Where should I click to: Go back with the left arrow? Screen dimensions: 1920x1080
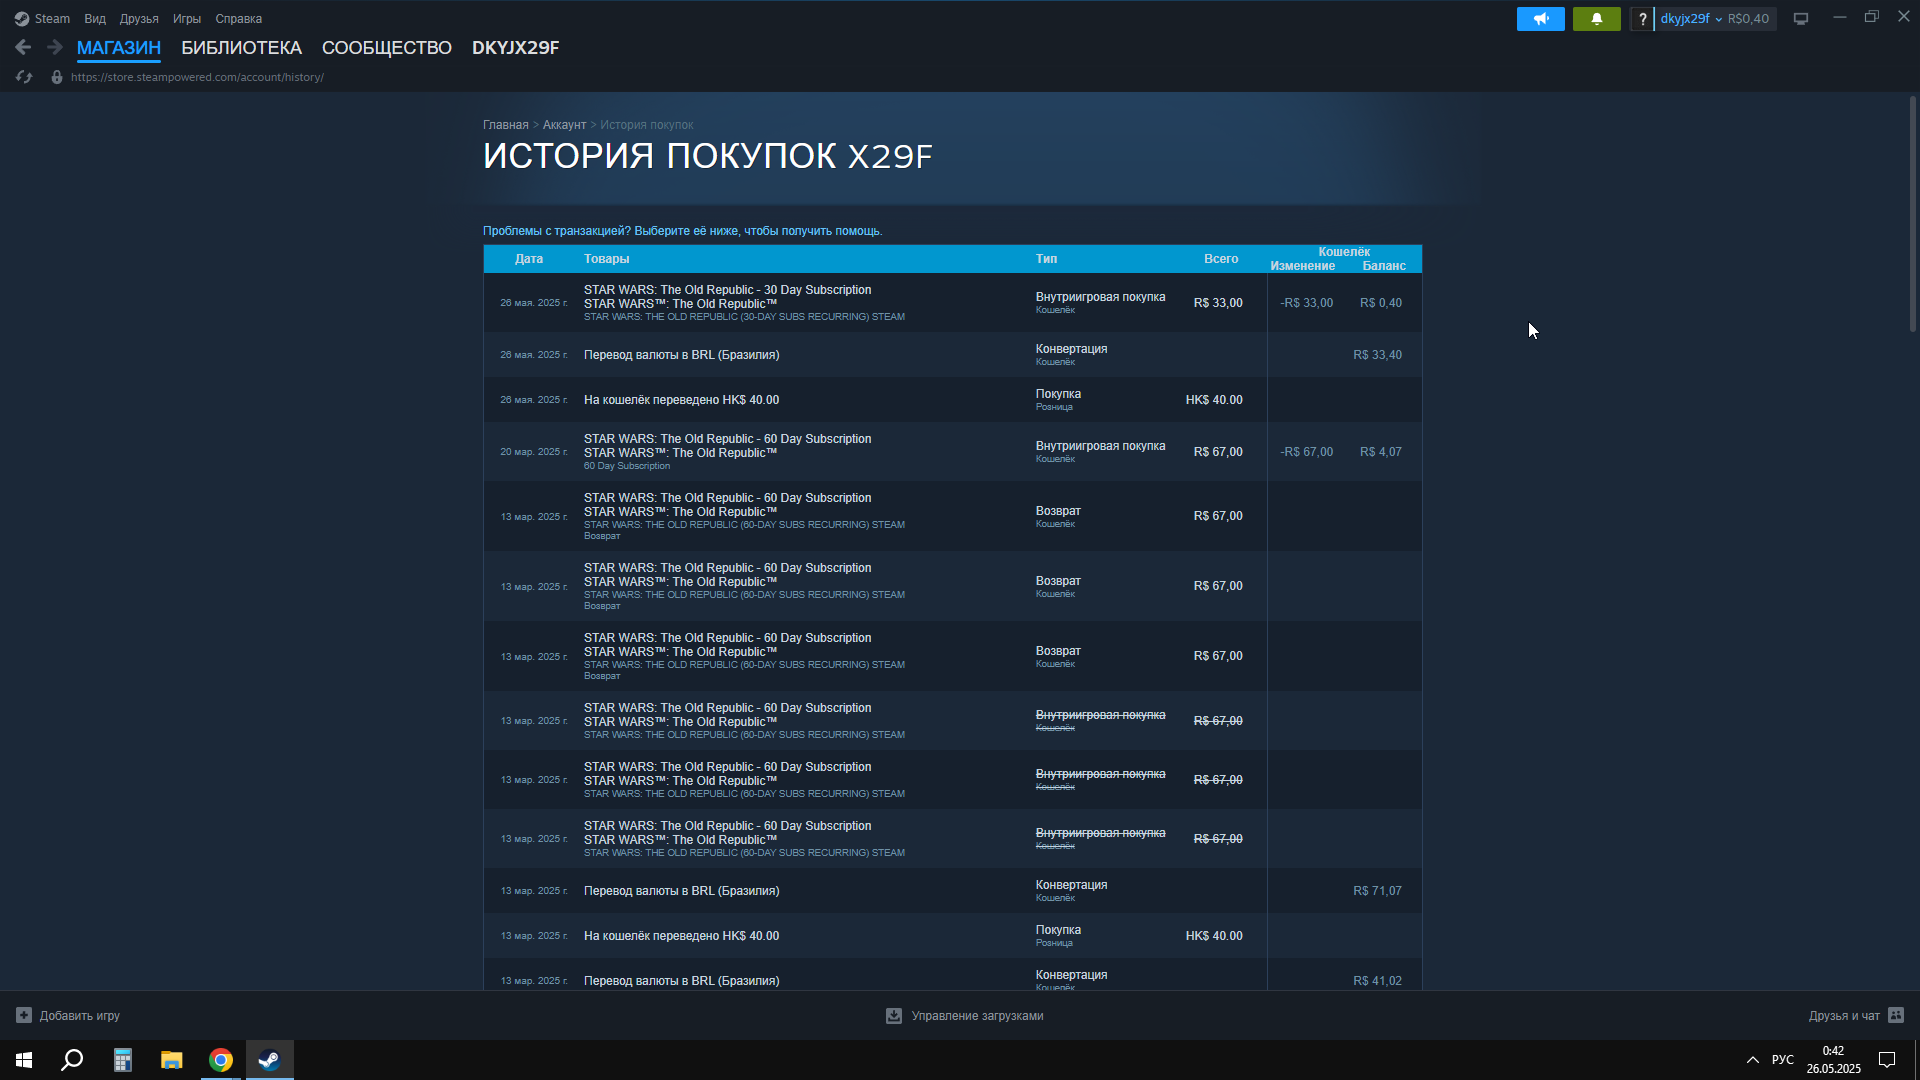[x=23, y=47]
